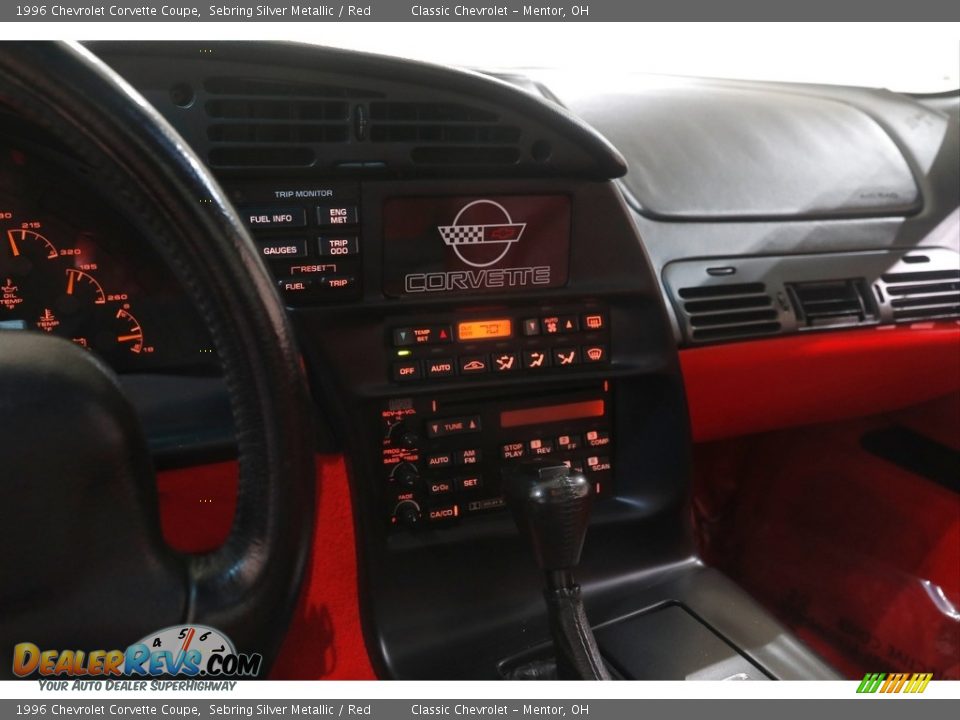Viewport: 960px width, 720px height.
Task: Reset the TRIP reading
Action: tap(338, 283)
